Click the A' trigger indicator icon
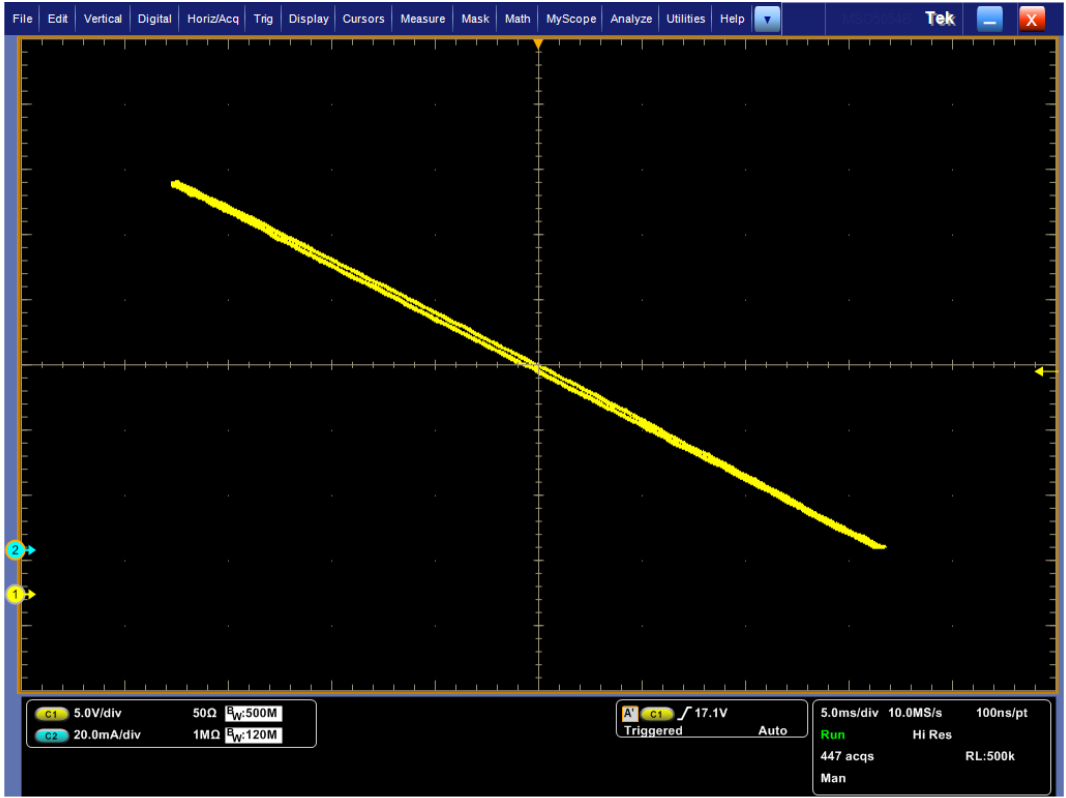This screenshot has height=798, width=1066. point(628,713)
